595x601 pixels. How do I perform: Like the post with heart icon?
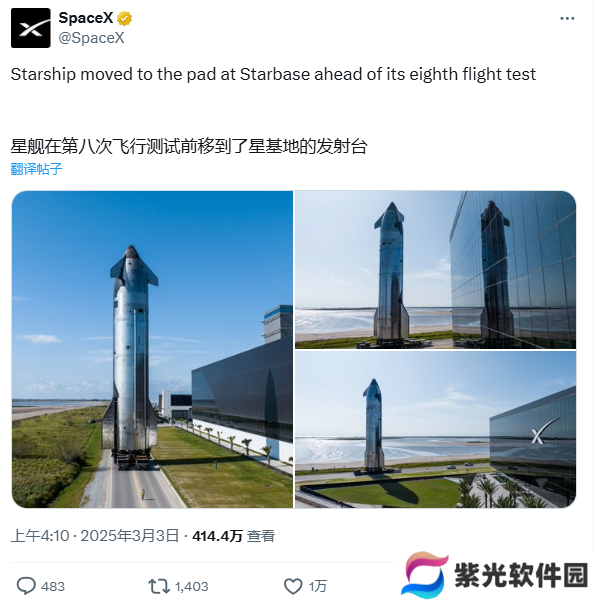tap(293, 586)
